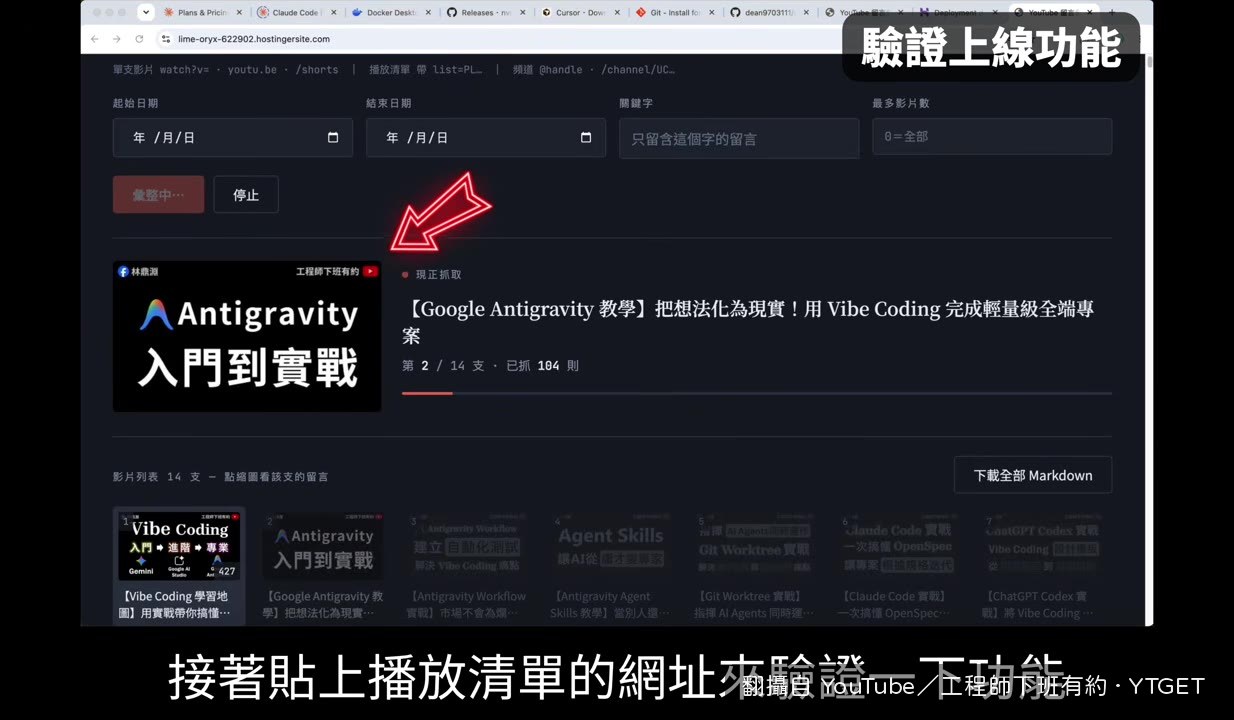Screen dimensions: 1234x720
Task: Click the 第 2 / 14 支 progress text
Action: (x=443, y=366)
